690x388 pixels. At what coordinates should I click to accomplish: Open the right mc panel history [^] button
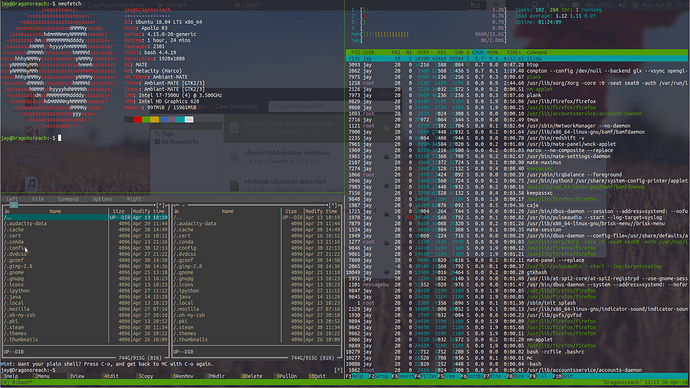point(333,205)
